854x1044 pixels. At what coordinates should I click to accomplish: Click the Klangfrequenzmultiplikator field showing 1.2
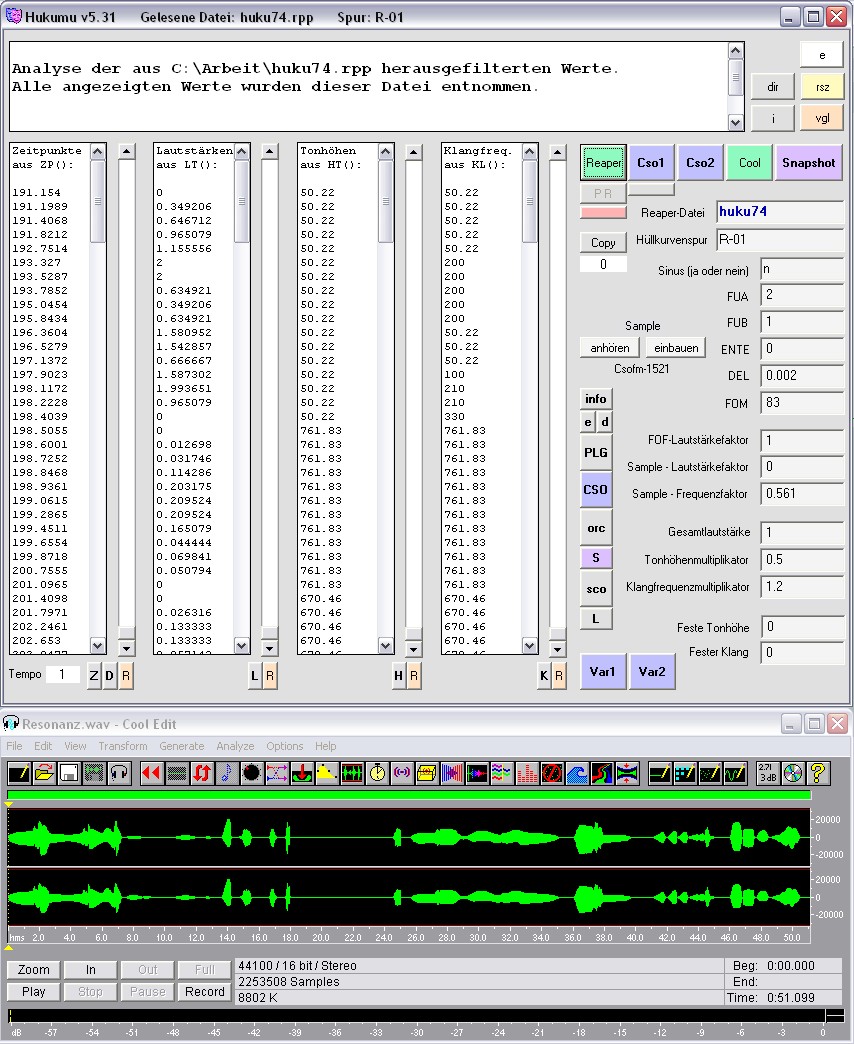pos(803,587)
